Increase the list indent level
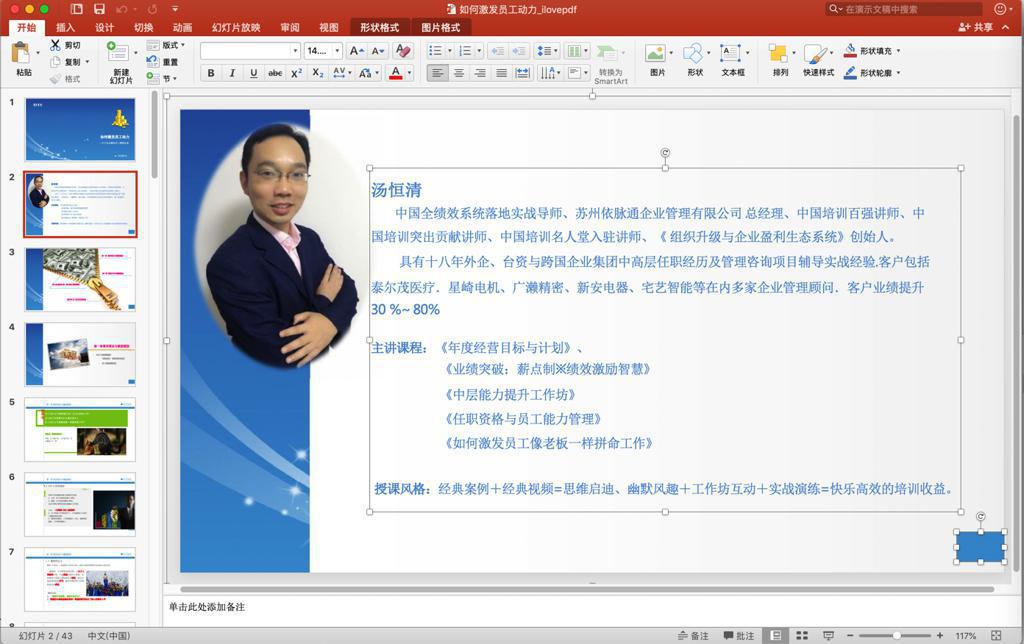 click(x=519, y=51)
